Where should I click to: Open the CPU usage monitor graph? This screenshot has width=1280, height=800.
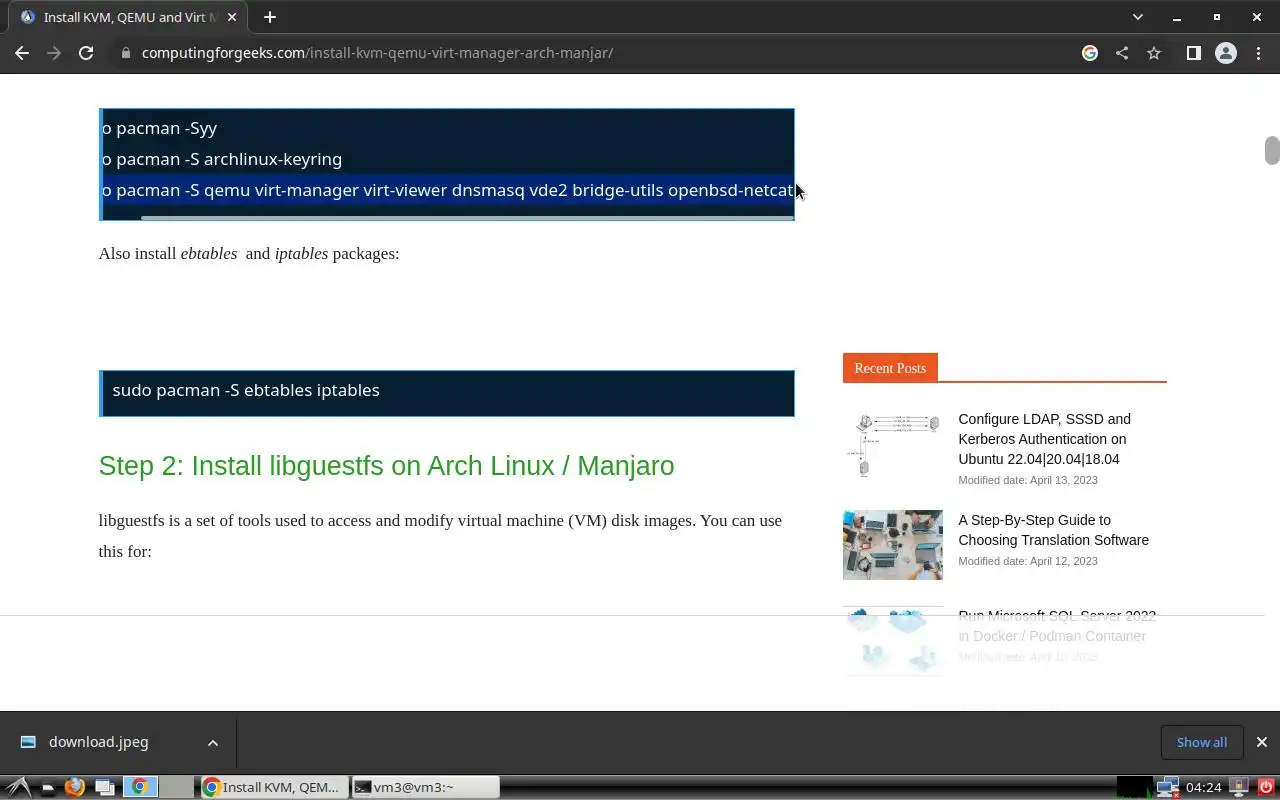(1134, 787)
